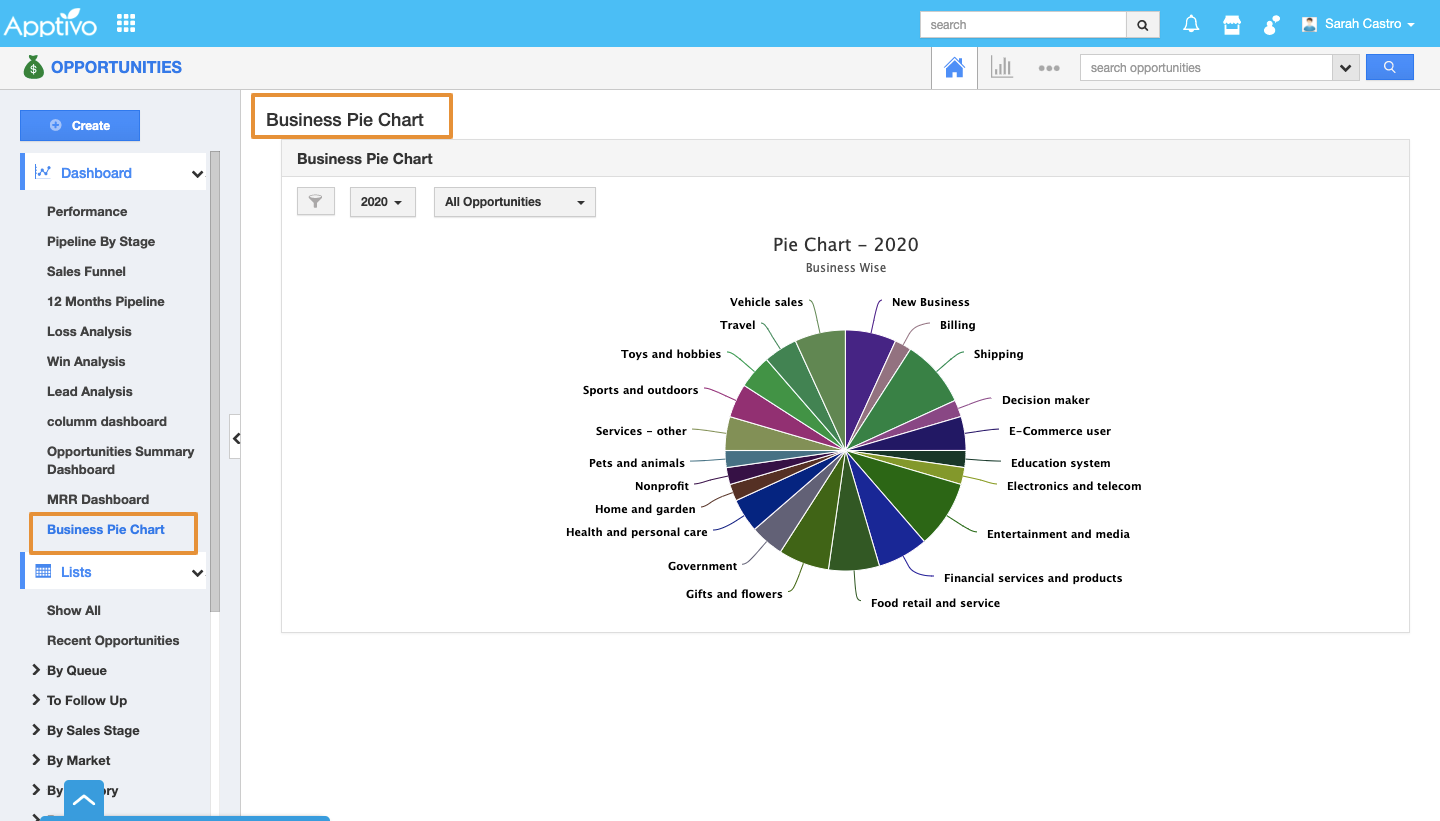Screen dimensions: 1440x821
Task: Click the Create button
Action: click(80, 125)
